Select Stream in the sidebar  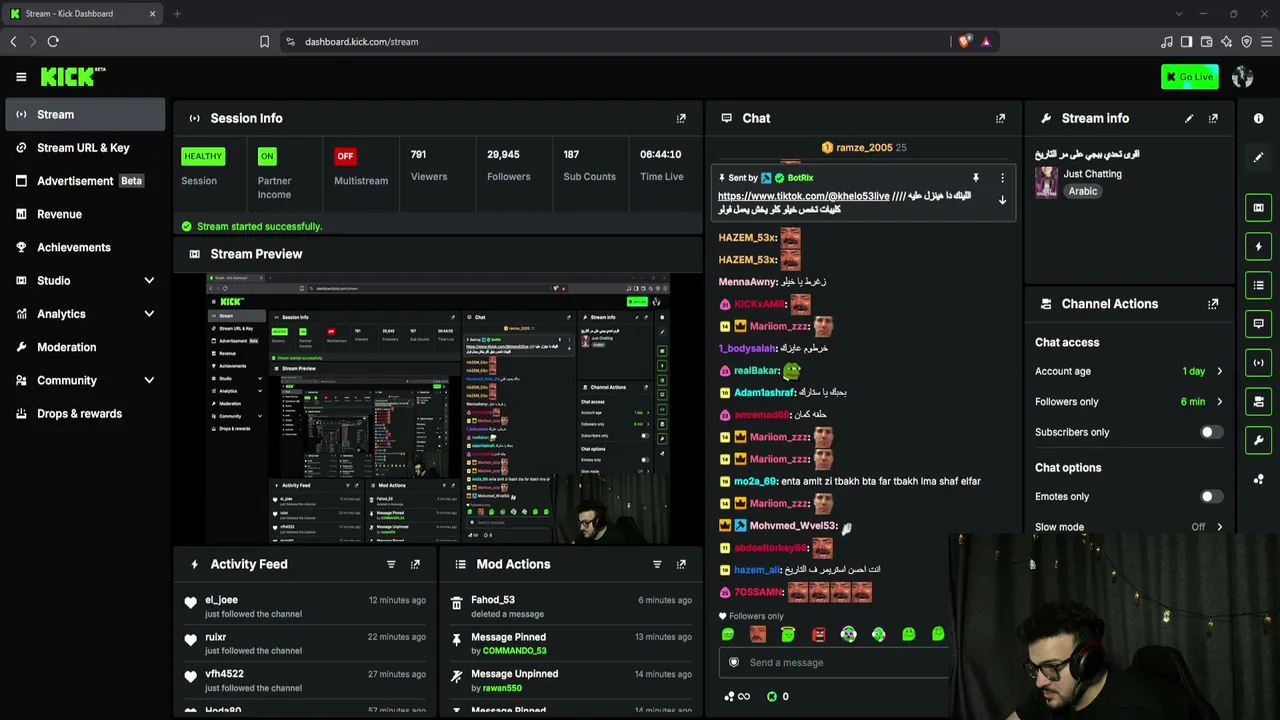point(85,114)
